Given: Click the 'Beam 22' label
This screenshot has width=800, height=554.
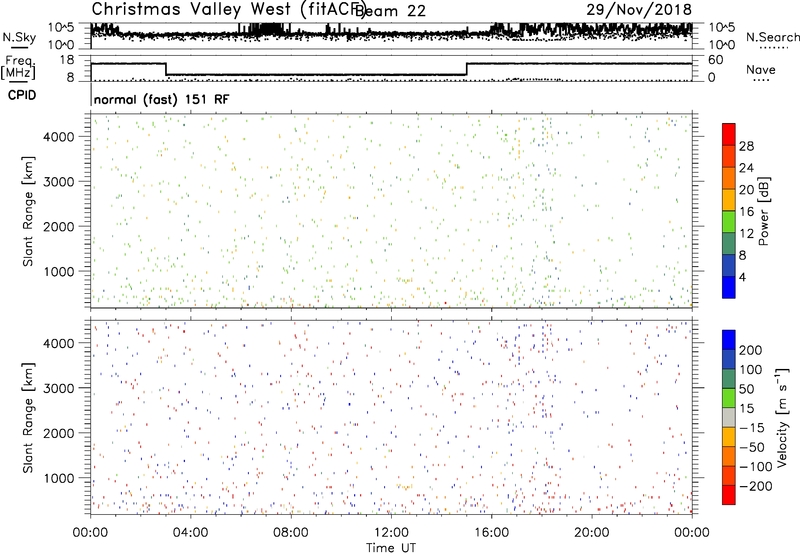Looking at the screenshot, I should pos(390,11).
